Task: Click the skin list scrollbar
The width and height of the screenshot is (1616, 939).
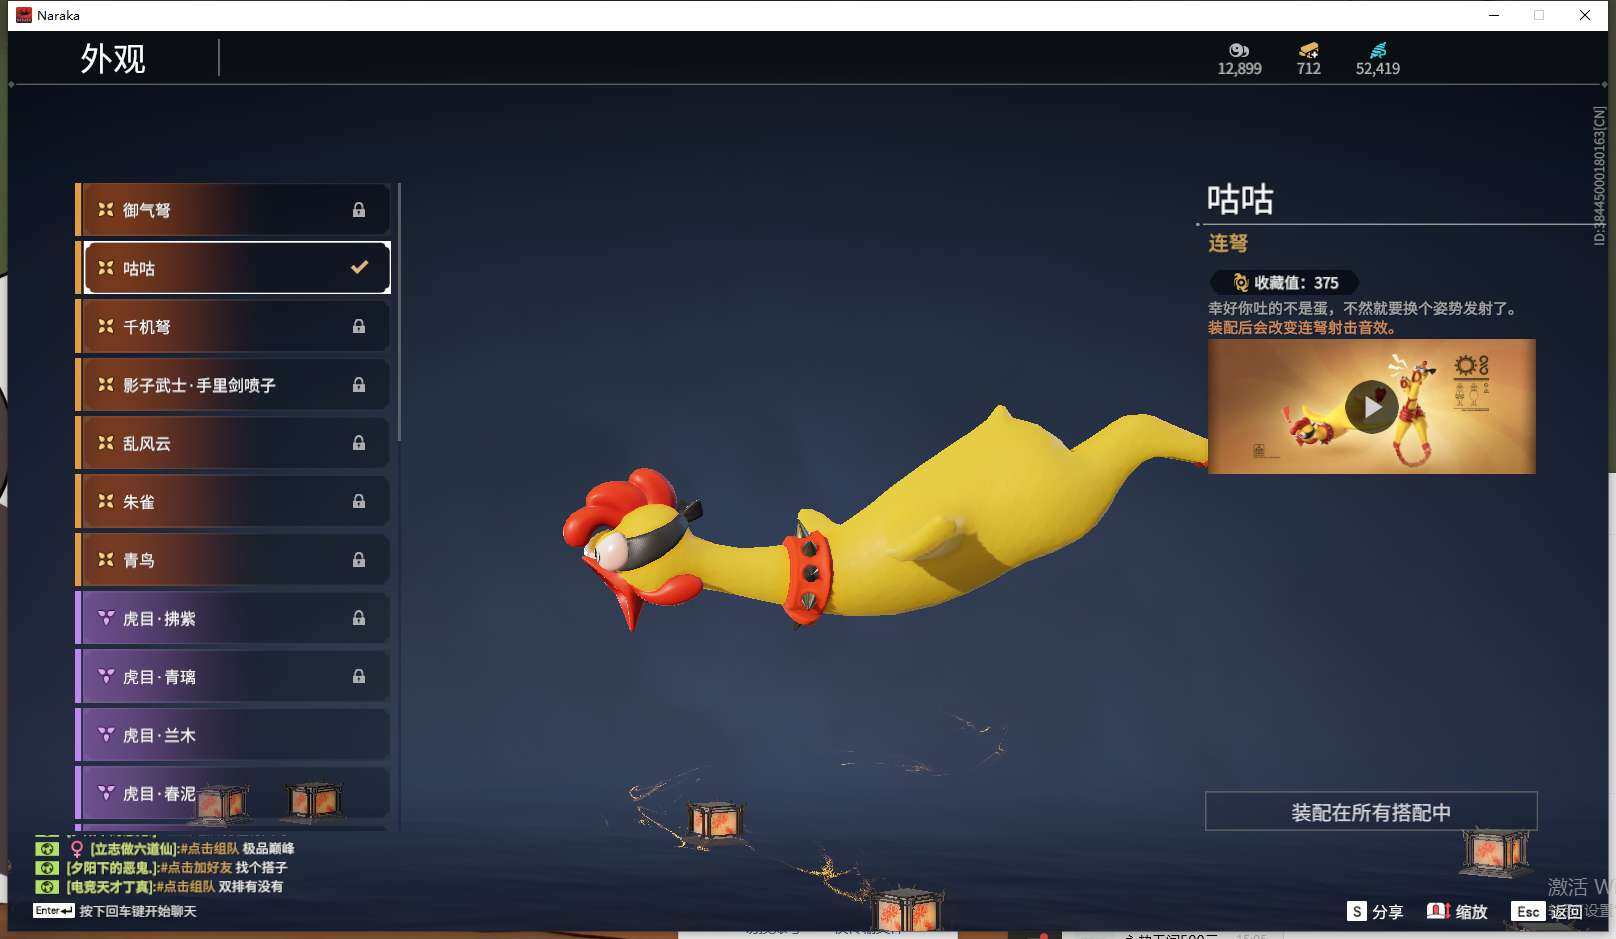Action: pyautogui.click(x=399, y=311)
